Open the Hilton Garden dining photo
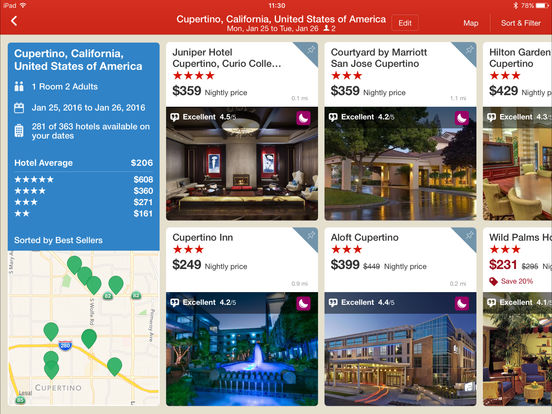The height and width of the screenshot is (414, 552). (518, 164)
